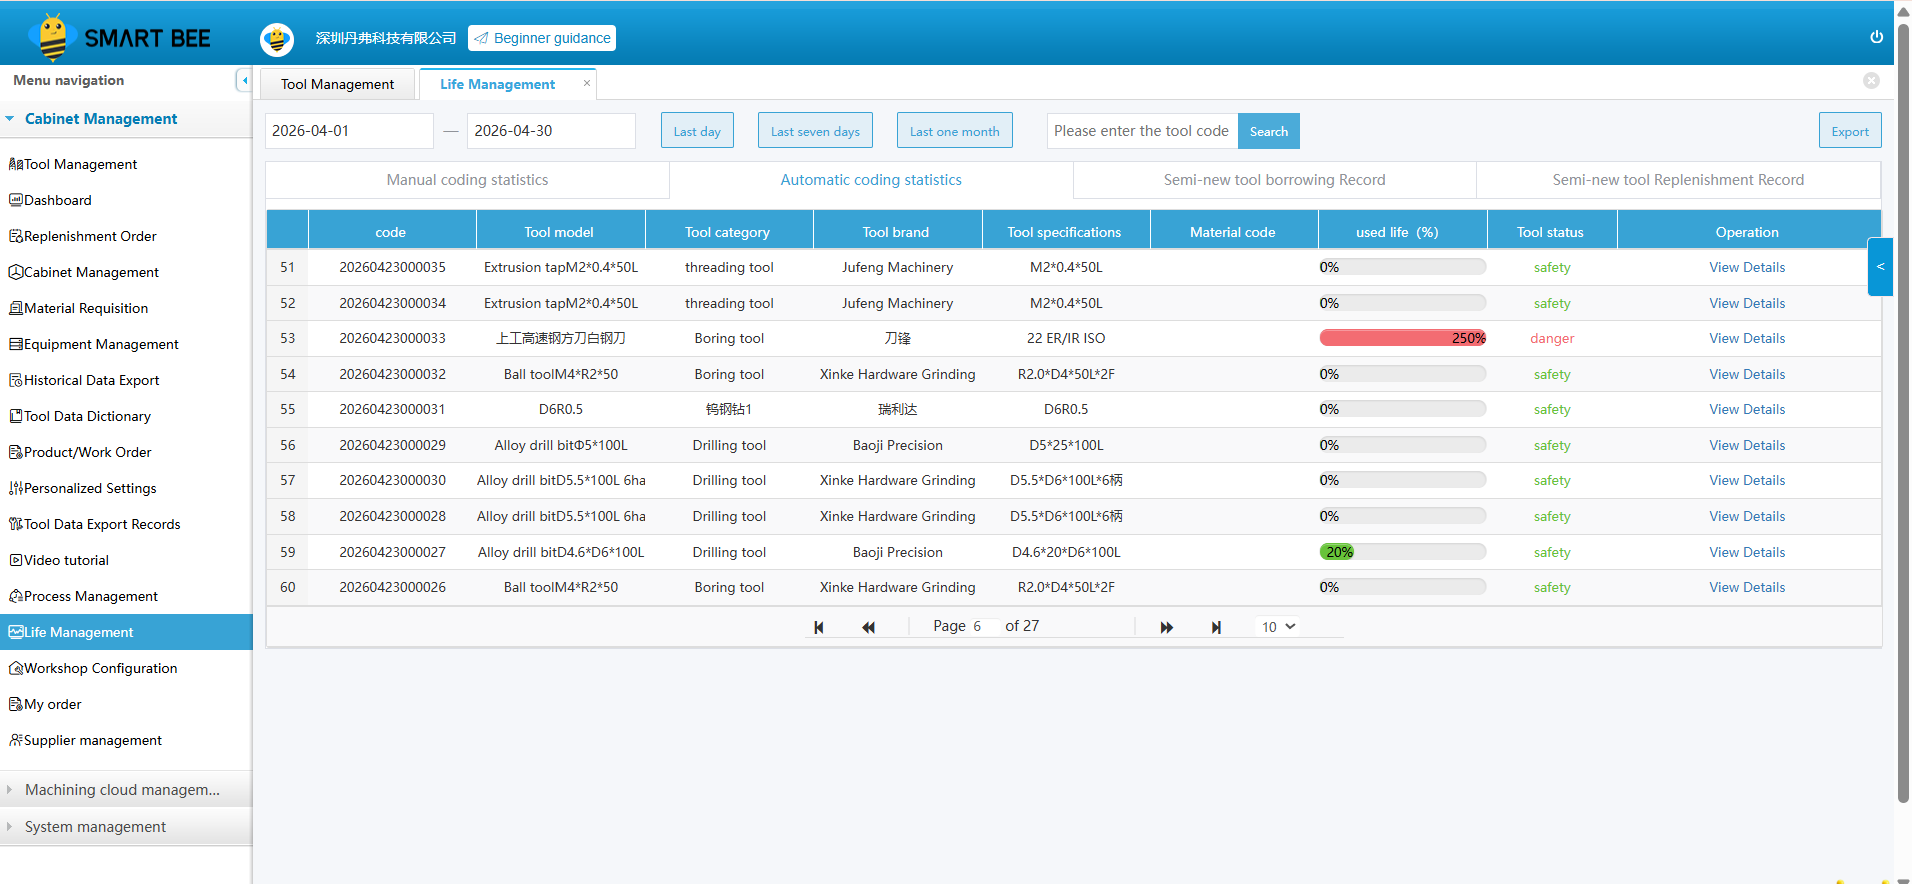
Task: View Details for row 51
Action: coord(1747,267)
